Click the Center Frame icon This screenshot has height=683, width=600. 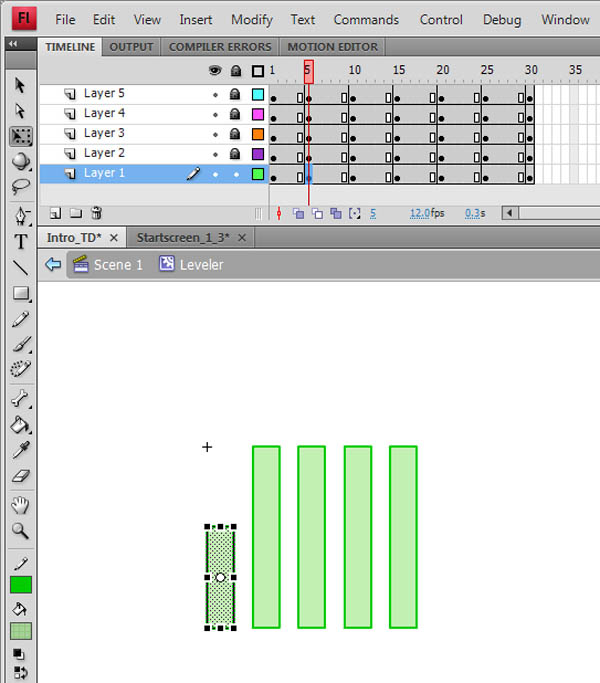point(279,213)
